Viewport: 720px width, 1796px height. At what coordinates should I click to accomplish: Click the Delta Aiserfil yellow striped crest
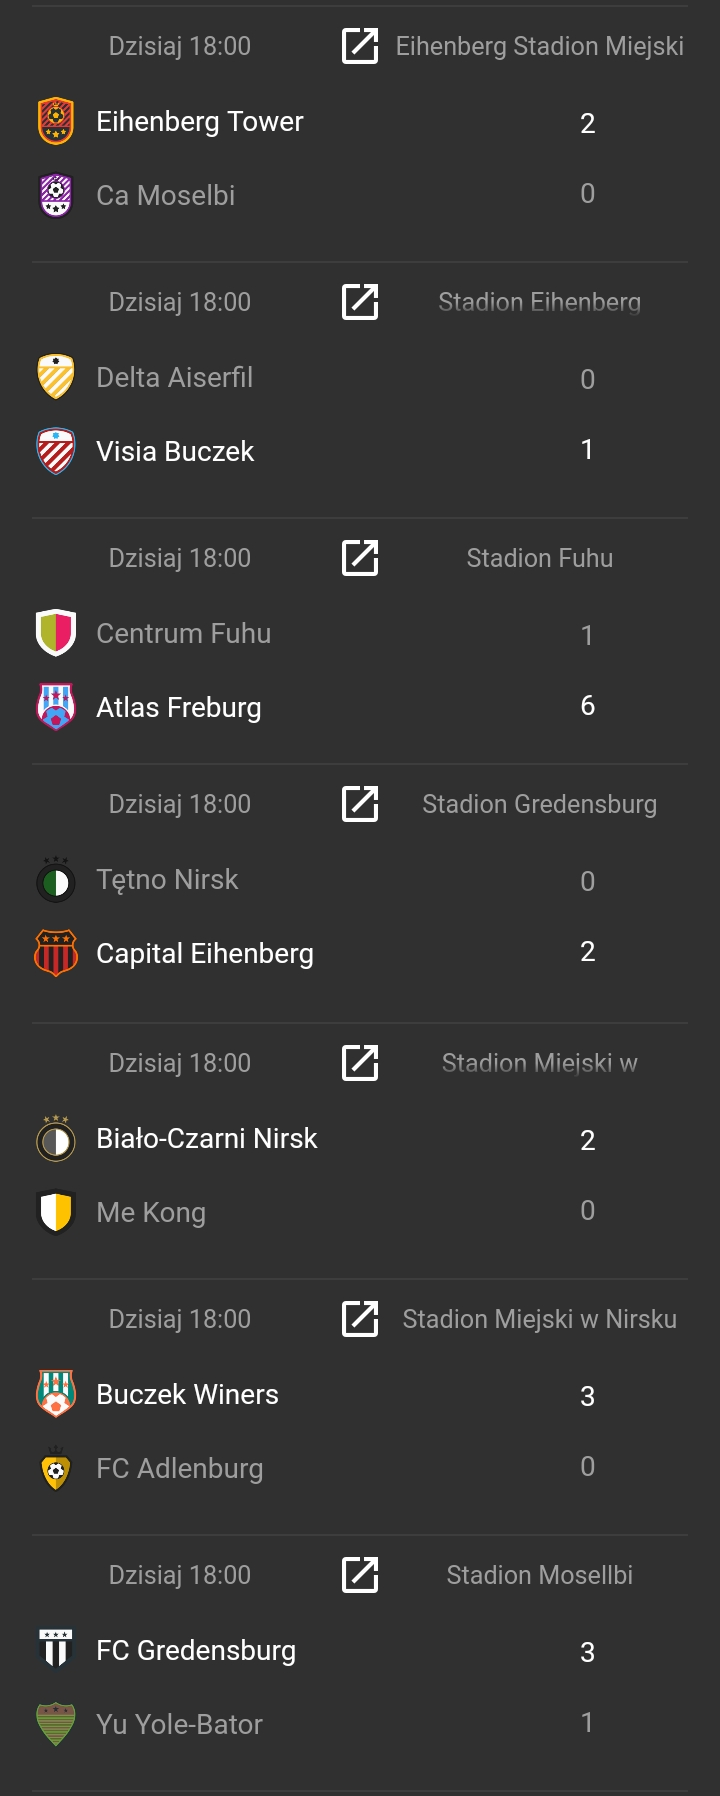tap(56, 377)
